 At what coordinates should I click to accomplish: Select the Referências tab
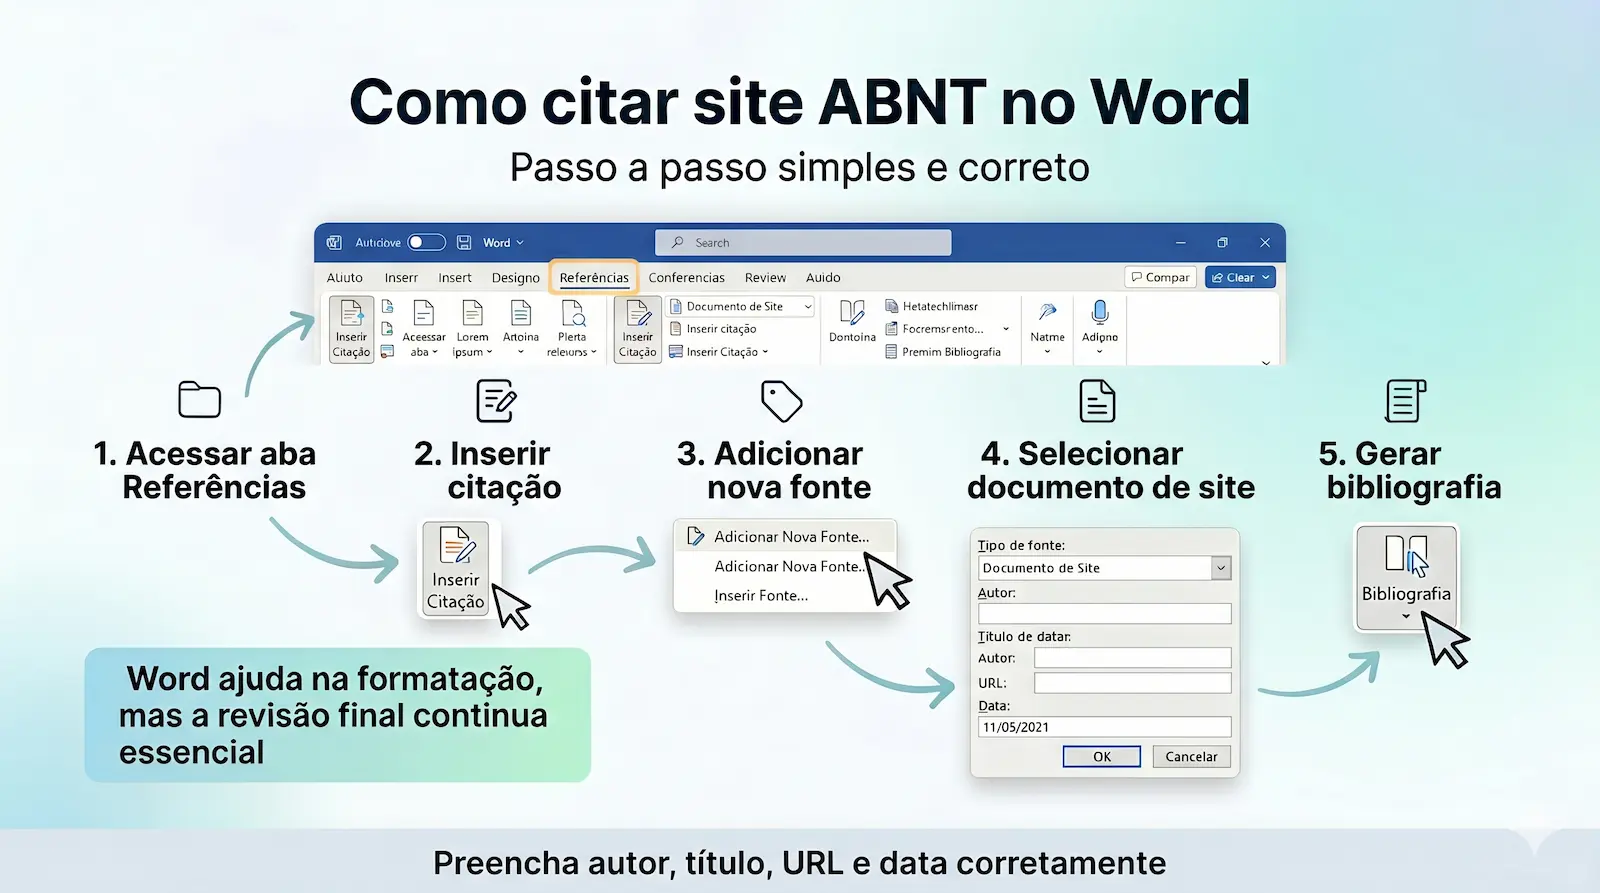(x=594, y=278)
